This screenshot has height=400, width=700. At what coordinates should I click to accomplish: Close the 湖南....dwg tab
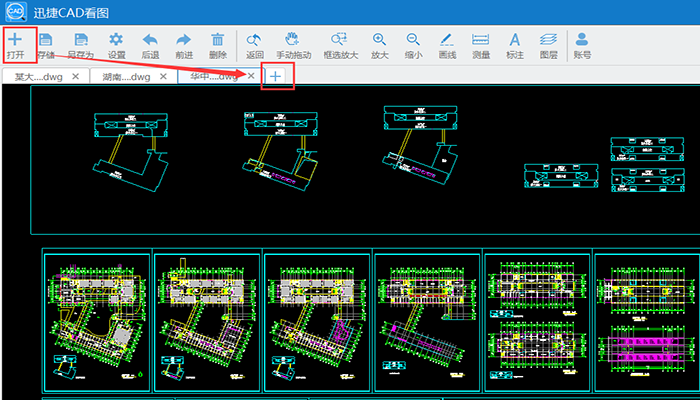[163, 76]
